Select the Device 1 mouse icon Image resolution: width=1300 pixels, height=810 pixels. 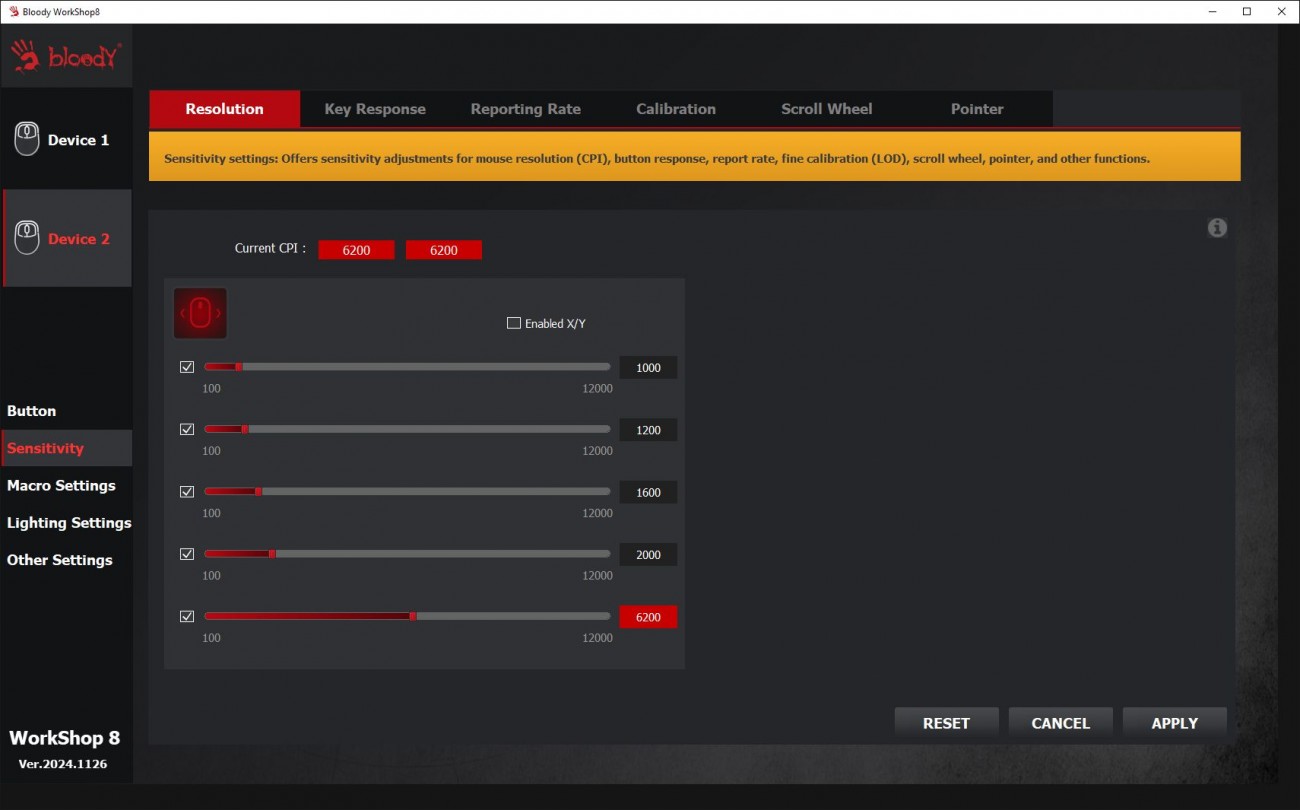(x=27, y=139)
